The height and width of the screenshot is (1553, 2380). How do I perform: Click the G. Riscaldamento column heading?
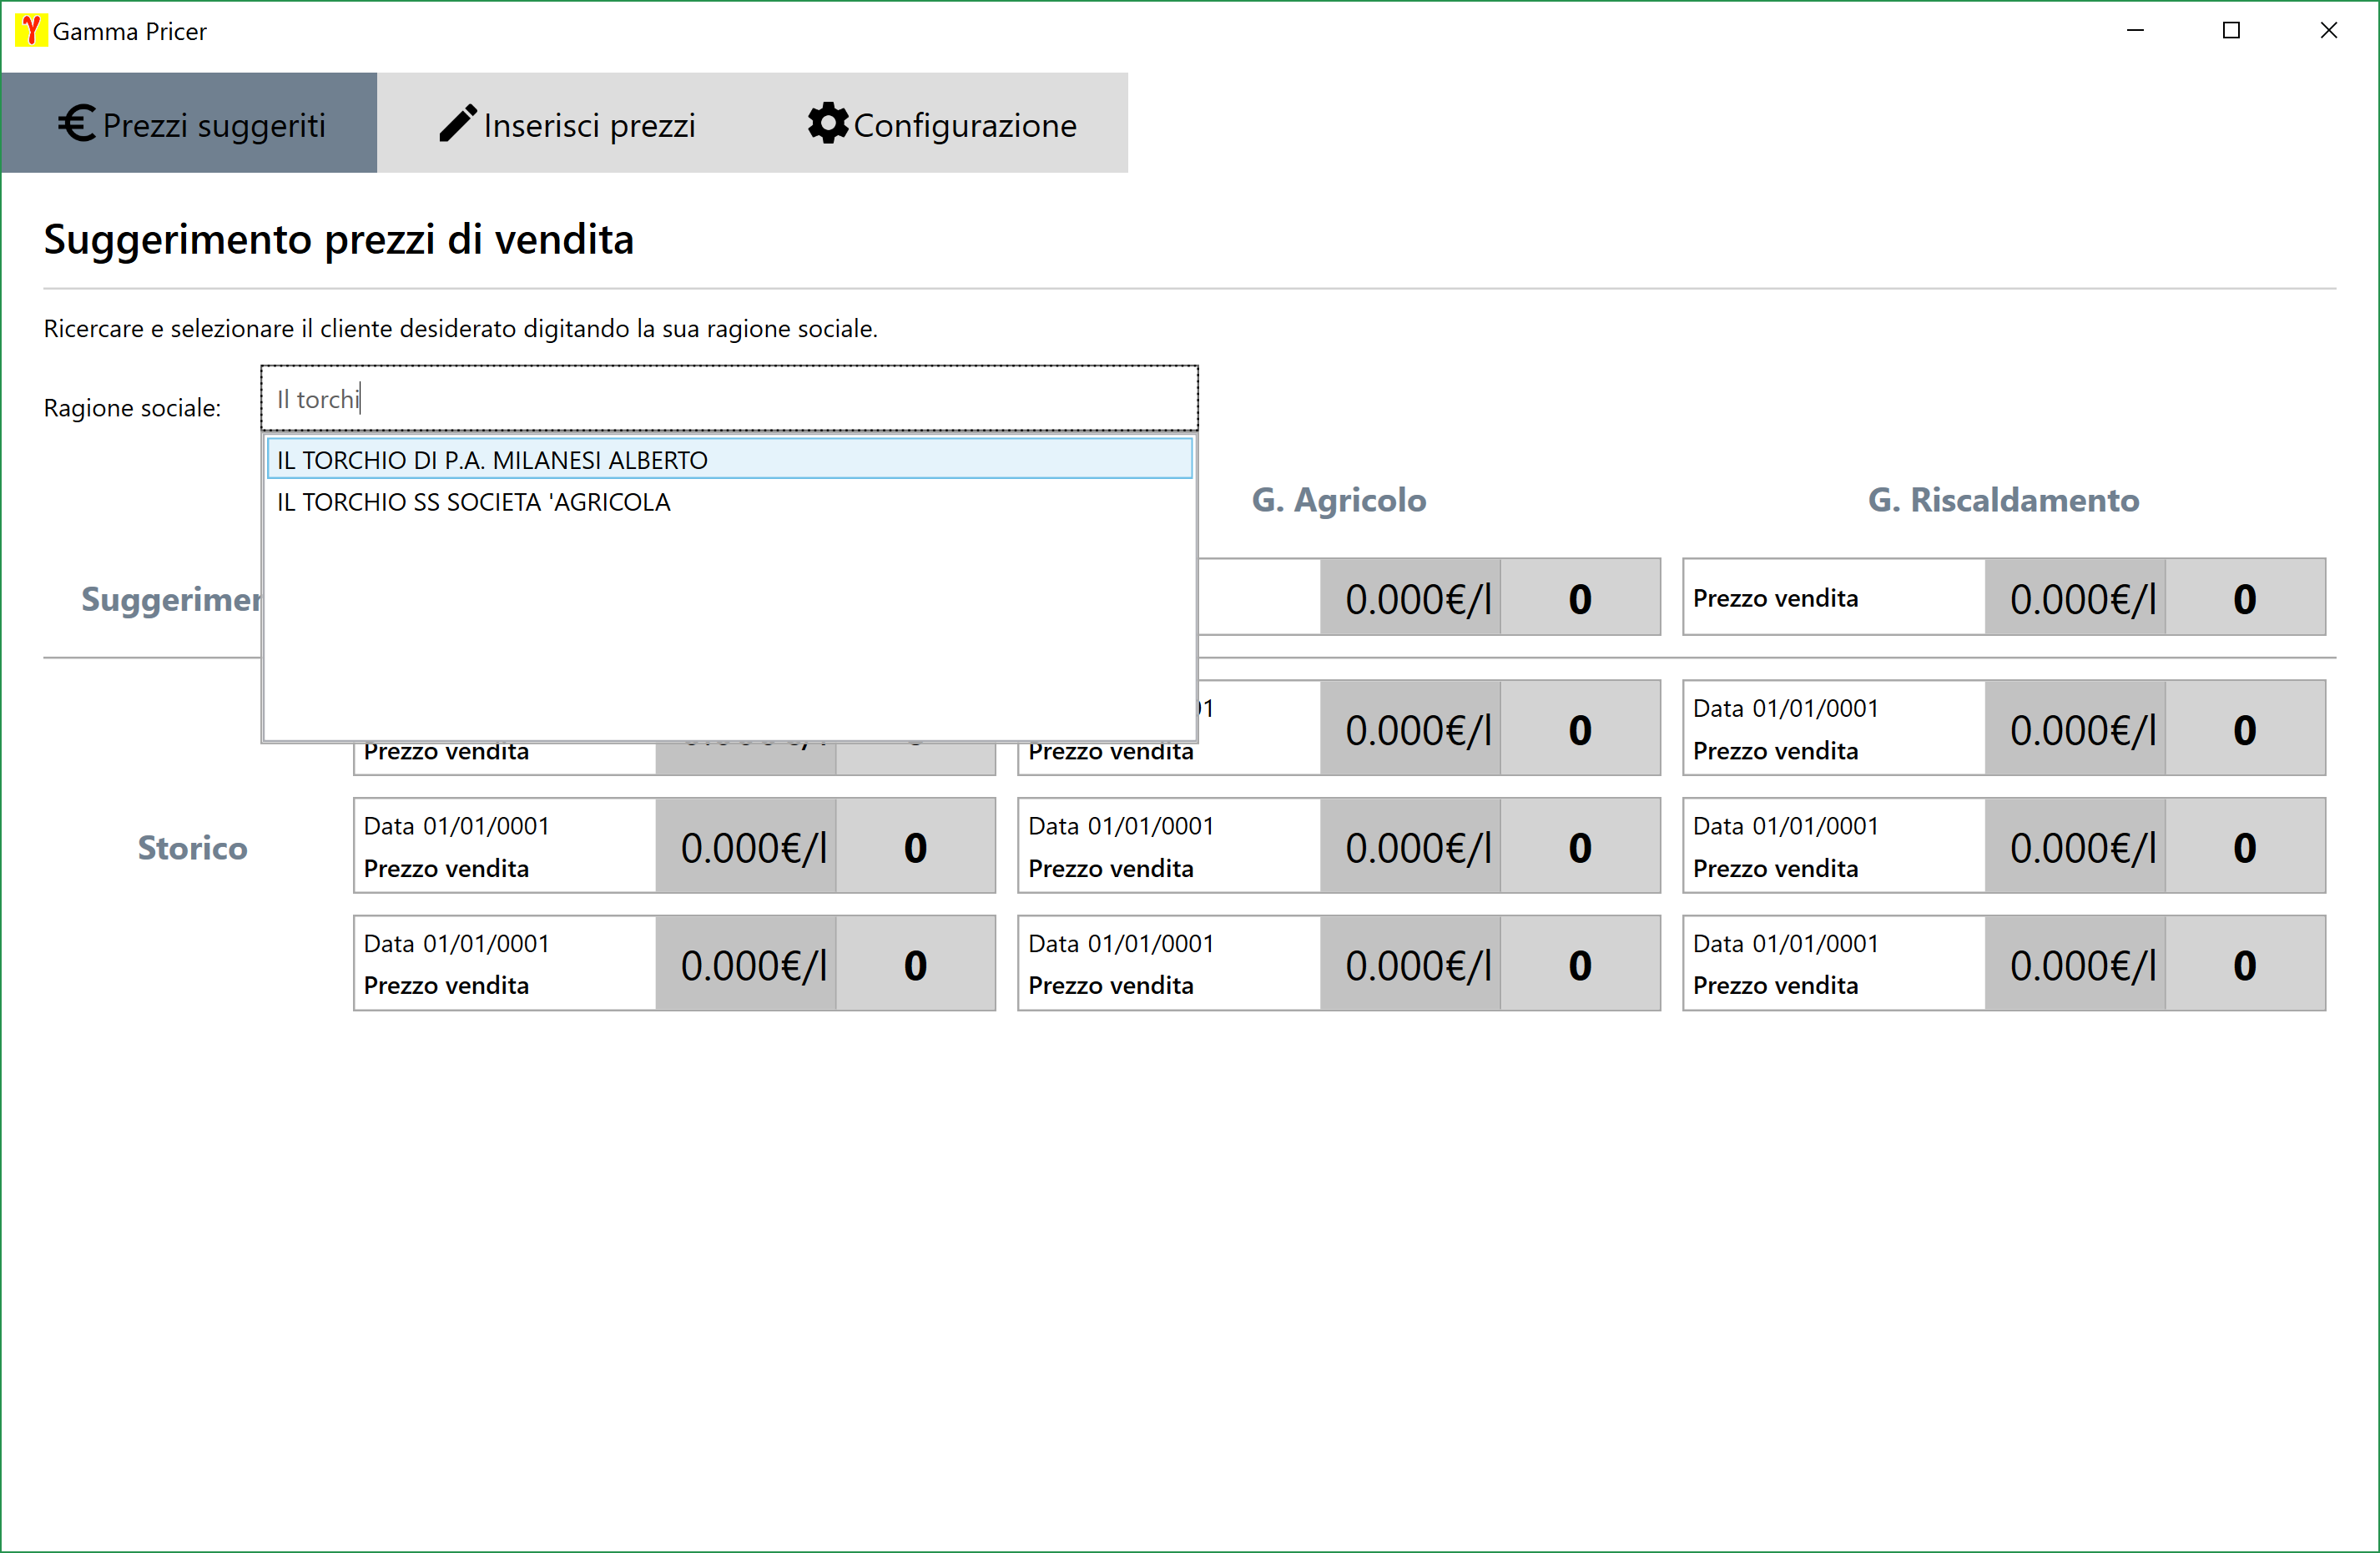(x=2003, y=500)
